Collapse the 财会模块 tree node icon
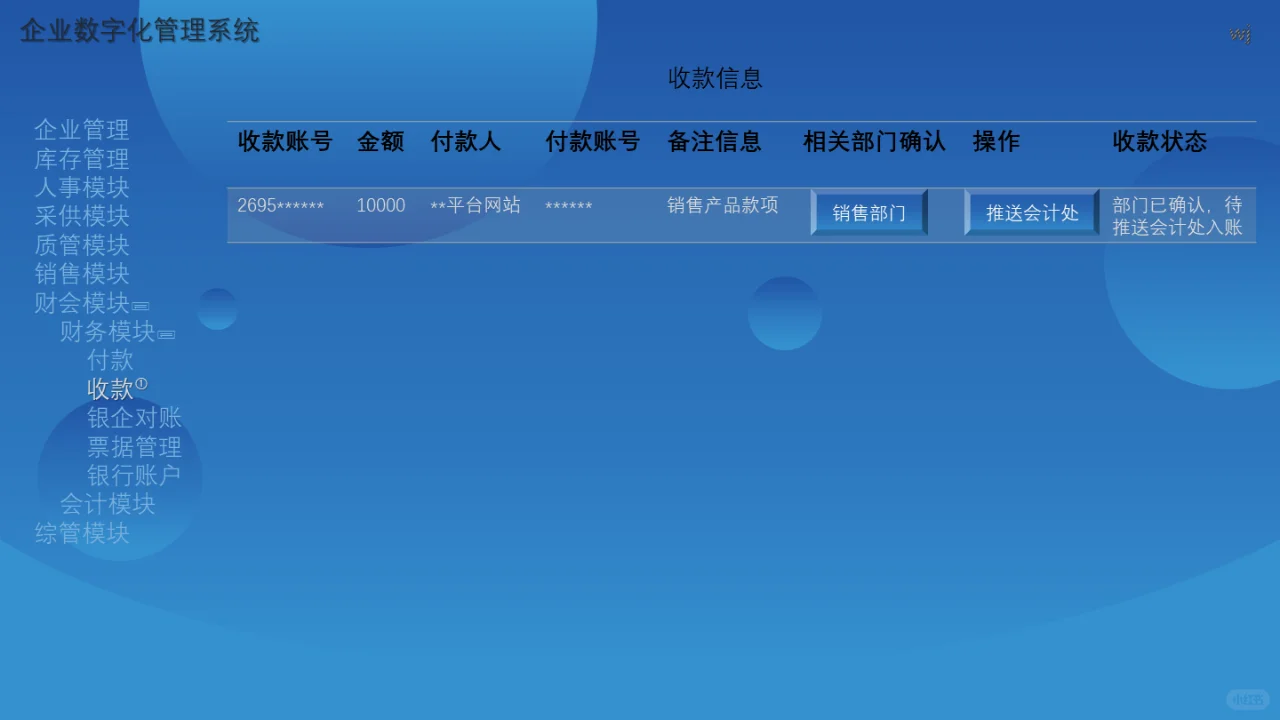Image resolution: width=1280 pixels, height=720 pixels. click(x=141, y=306)
